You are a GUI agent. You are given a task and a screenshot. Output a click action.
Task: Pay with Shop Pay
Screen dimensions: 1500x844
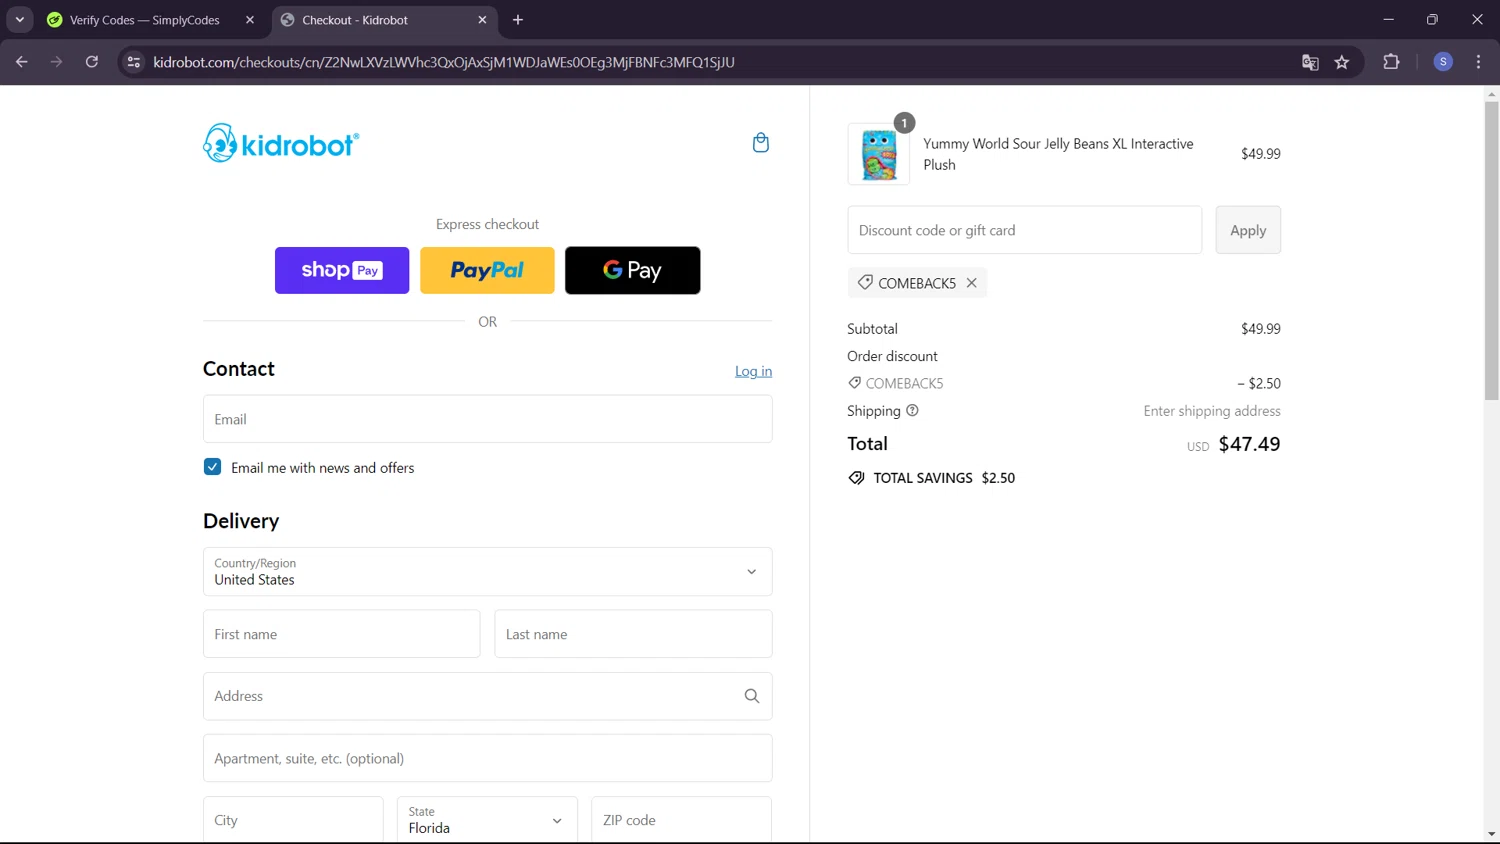pos(342,270)
